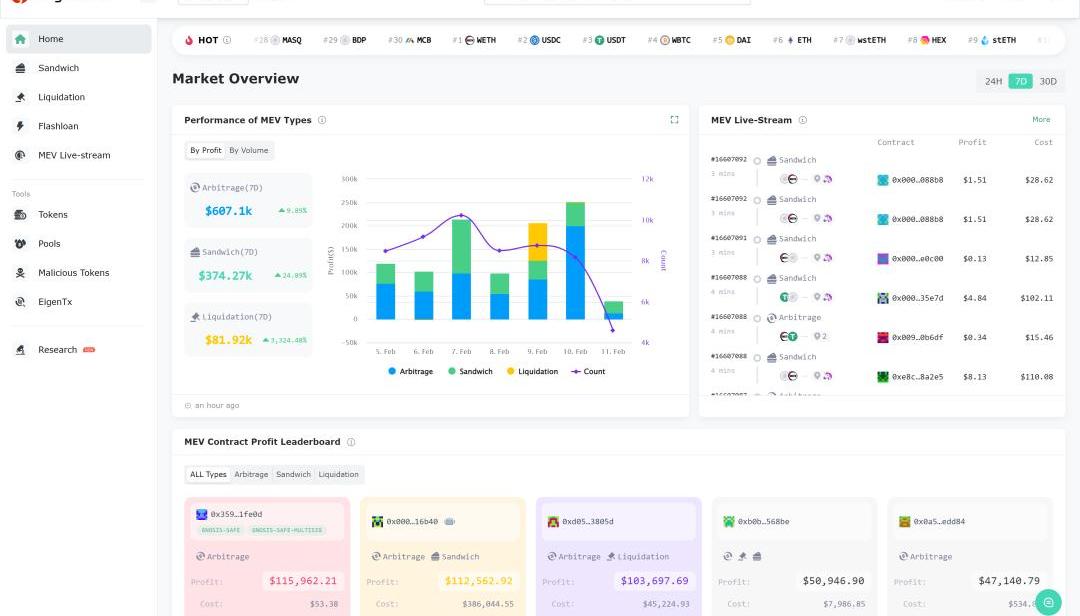Select the Sandwich leaderboard tab
The width and height of the screenshot is (1080, 616).
(x=293, y=474)
